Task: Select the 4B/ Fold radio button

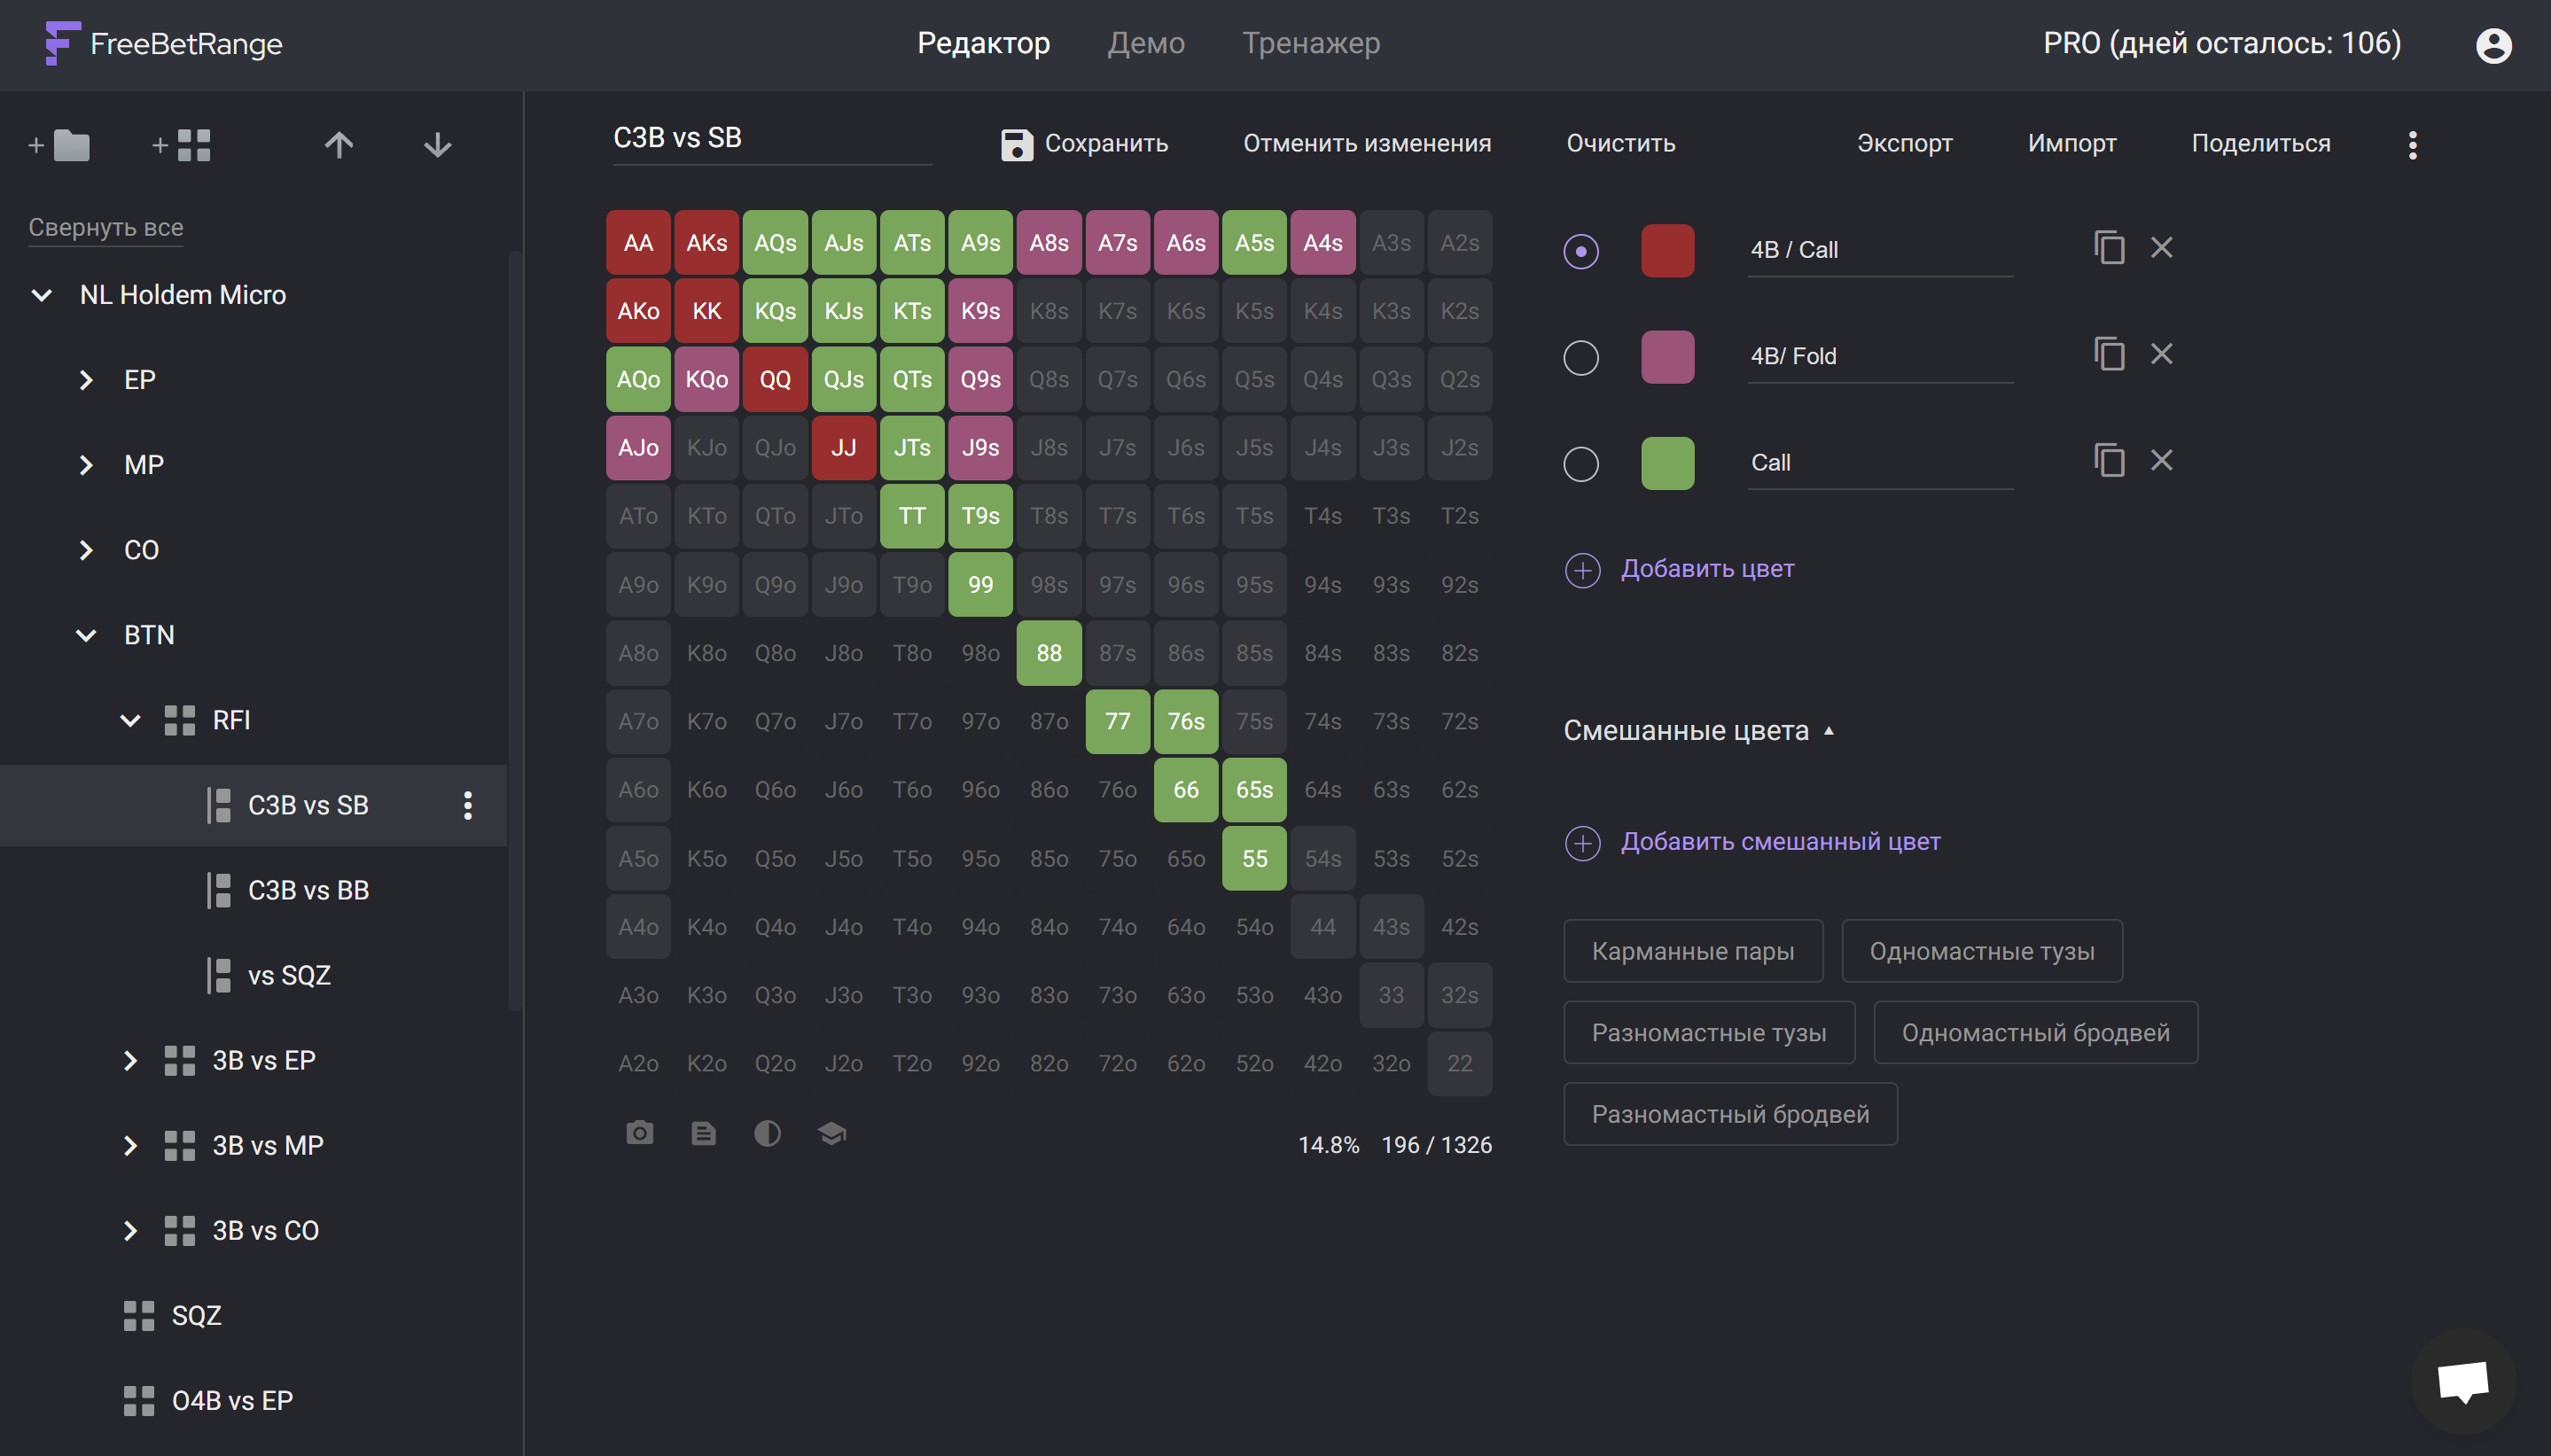Action: coord(1580,357)
